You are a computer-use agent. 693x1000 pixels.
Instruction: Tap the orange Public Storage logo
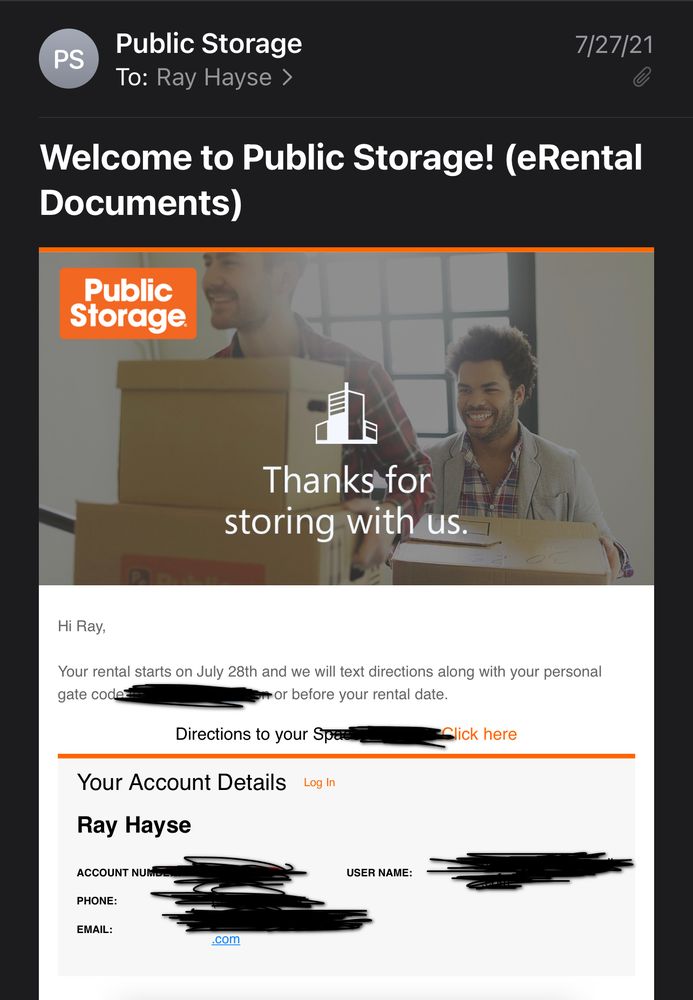[x=128, y=304]
